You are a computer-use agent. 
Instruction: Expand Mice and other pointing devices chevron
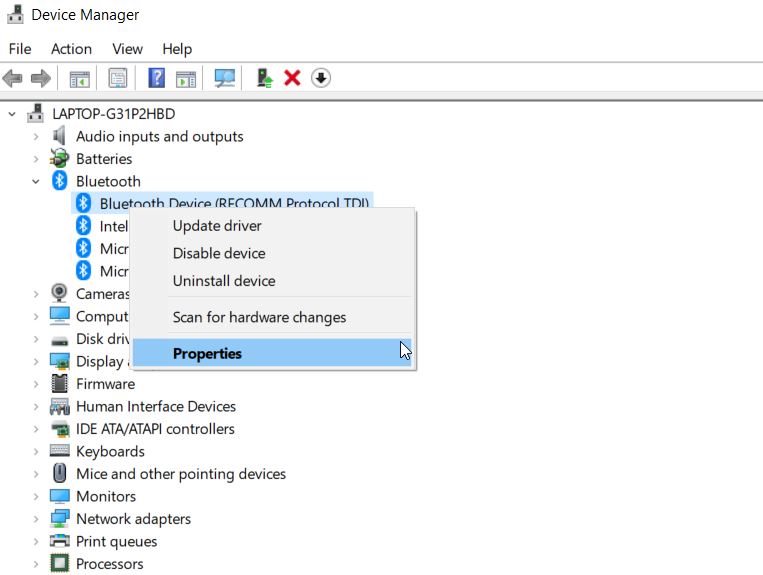coord(36,474)
